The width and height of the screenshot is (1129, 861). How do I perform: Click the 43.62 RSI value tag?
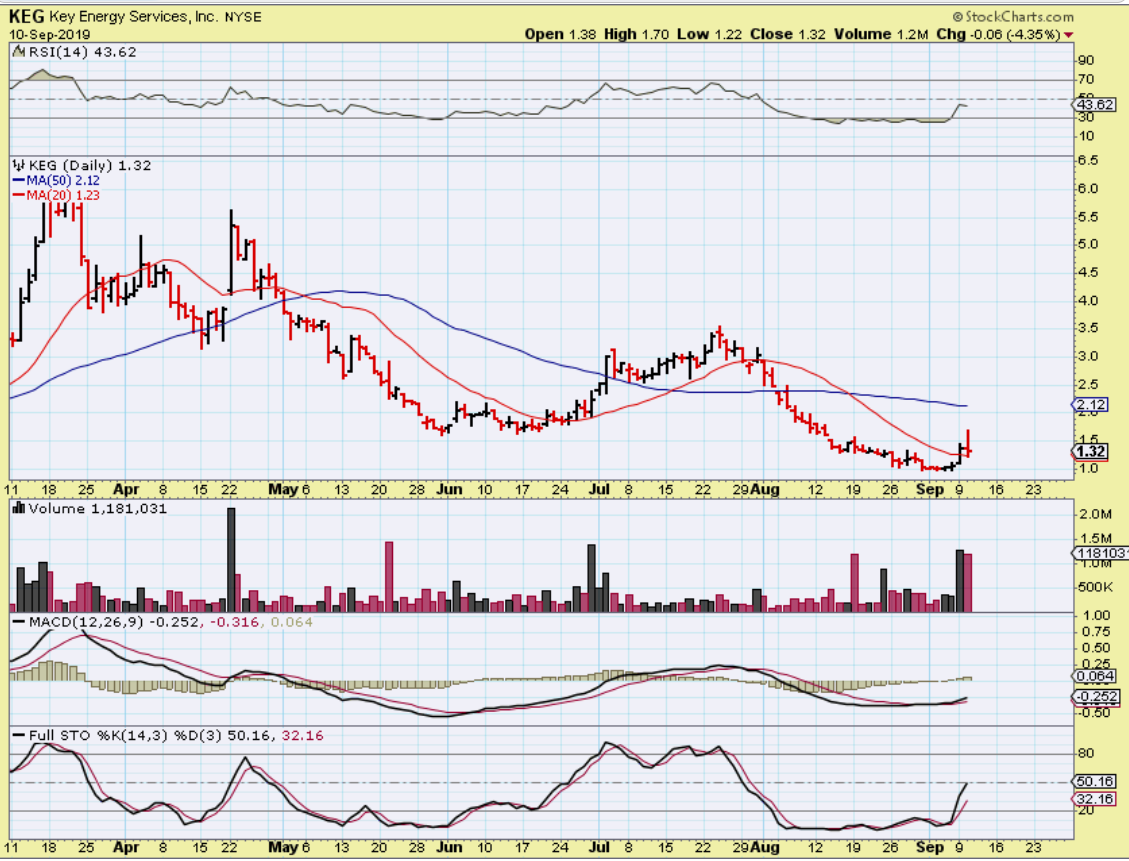pyautogui.click(x=1092, y=104)
